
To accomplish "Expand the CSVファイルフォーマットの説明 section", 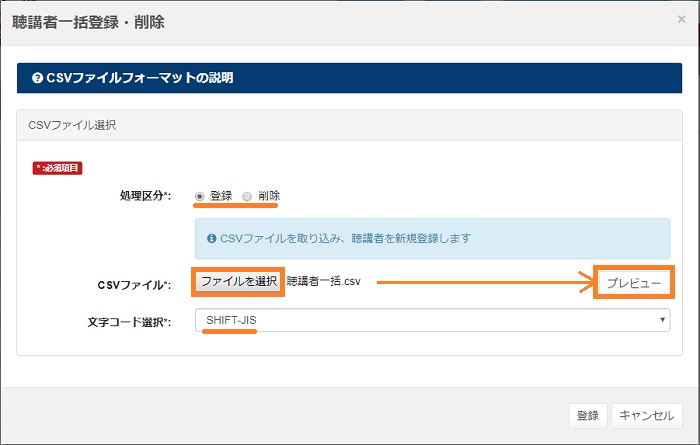I will 140,78.
